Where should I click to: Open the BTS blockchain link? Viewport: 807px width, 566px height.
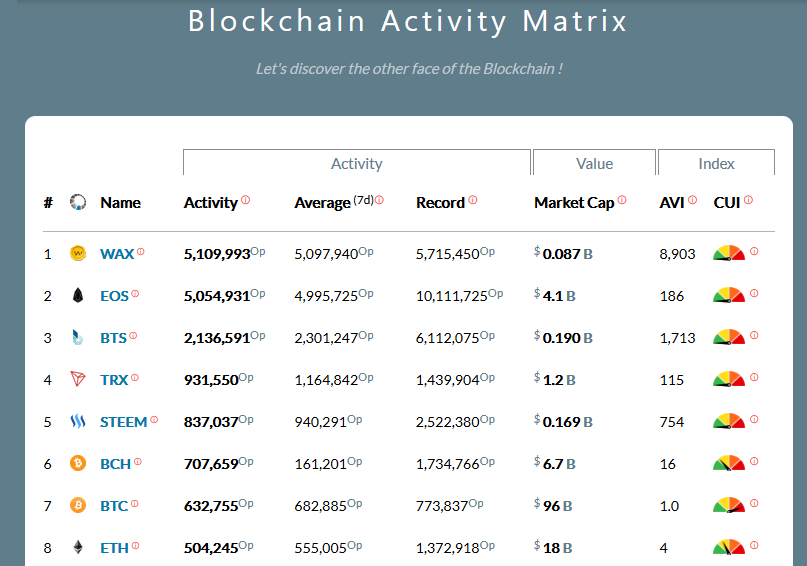[x=113, y=338]
